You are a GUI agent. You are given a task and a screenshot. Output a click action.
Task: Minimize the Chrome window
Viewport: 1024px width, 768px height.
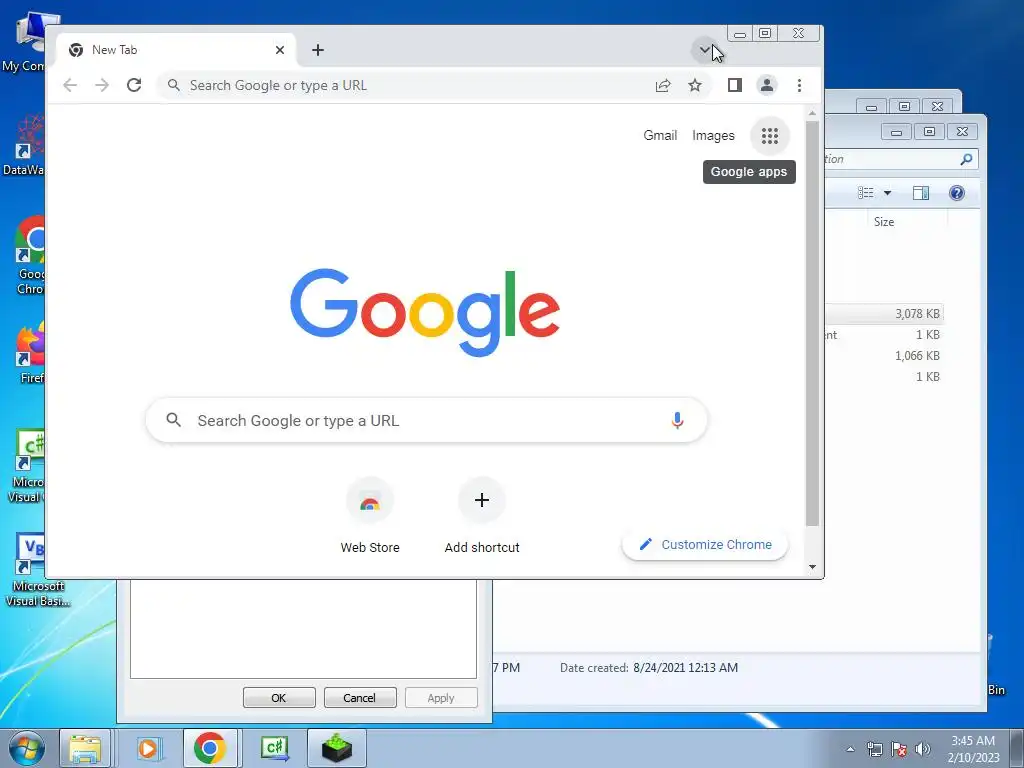coord(740,33)
